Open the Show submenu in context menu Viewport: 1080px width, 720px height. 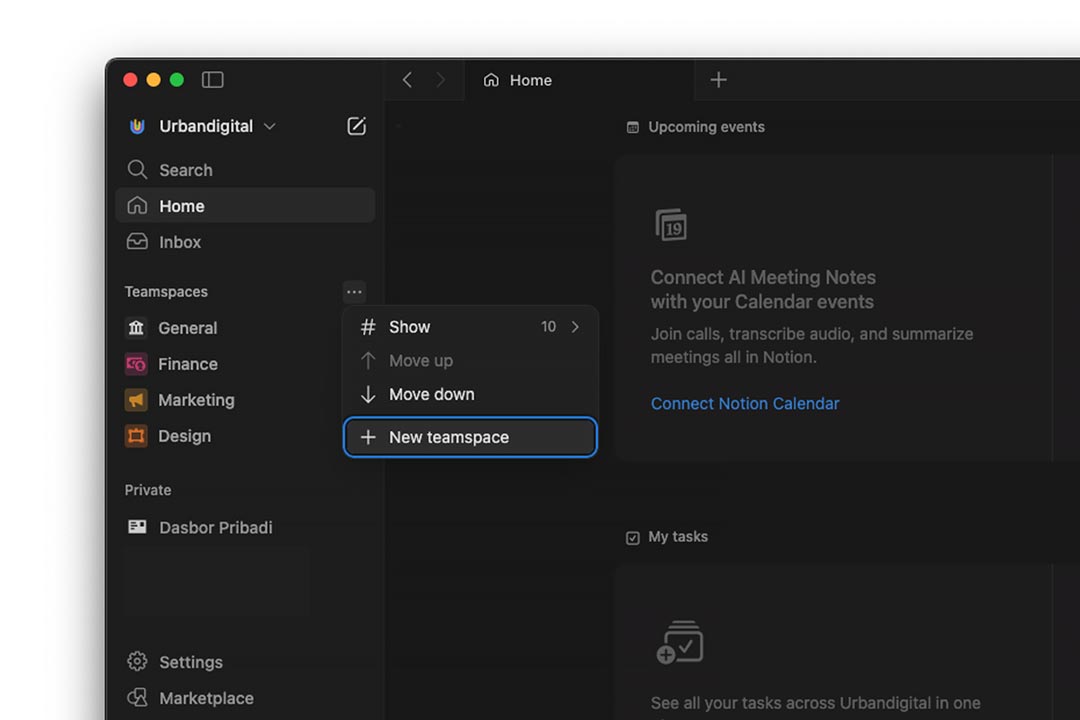[x=470, y=327]
